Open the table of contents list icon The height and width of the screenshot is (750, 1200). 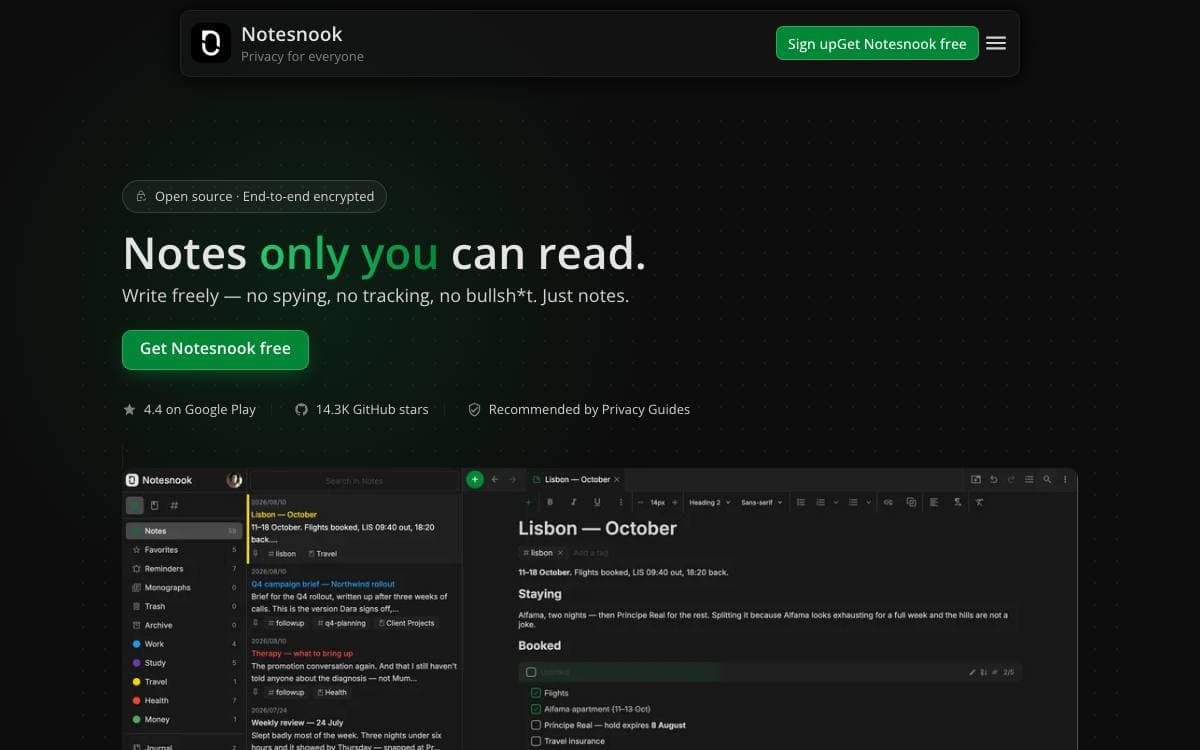1029,479
